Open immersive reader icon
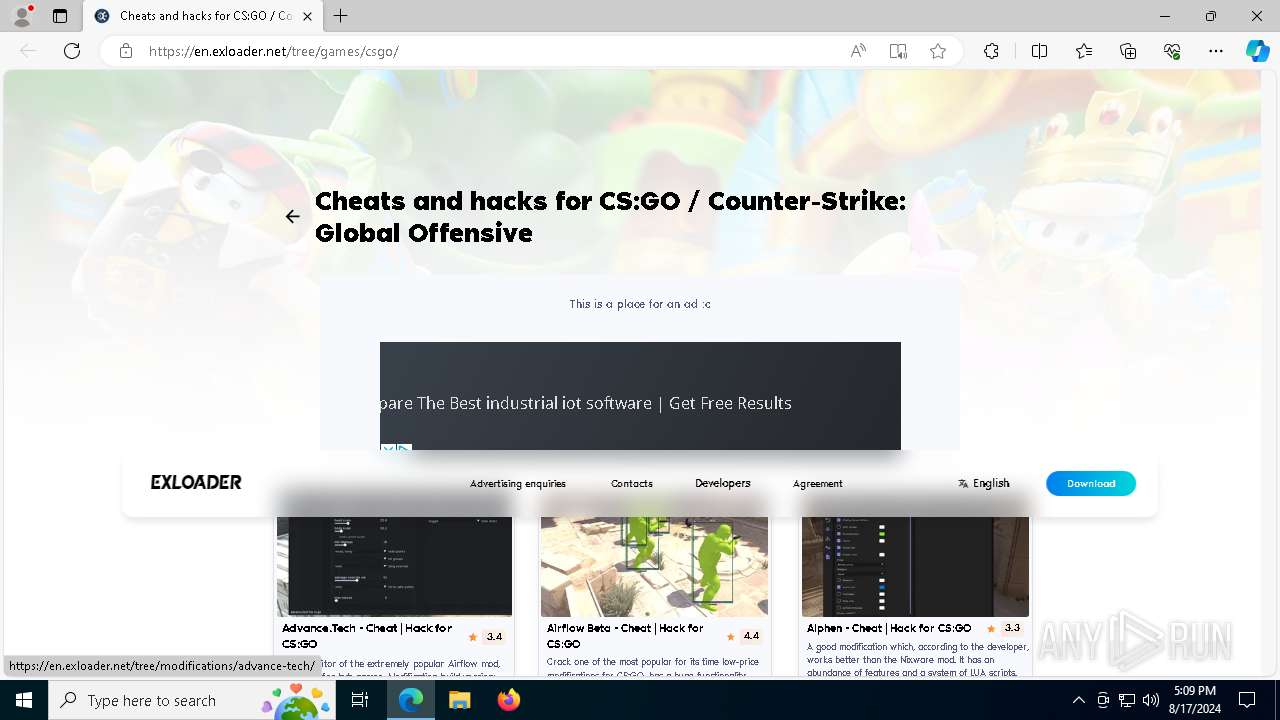Viewport: 1280px width, 720px height. tap(898, 51)
